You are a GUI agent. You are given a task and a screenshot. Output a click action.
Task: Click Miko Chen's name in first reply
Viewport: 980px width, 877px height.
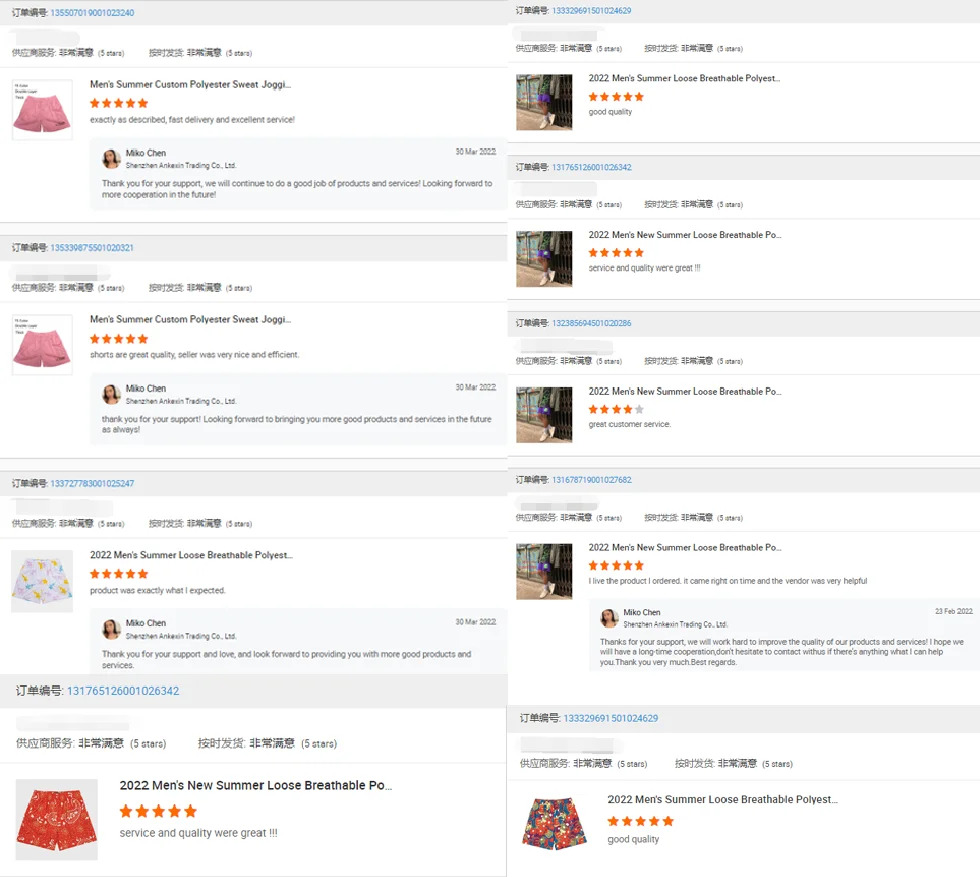pos(146,153)
